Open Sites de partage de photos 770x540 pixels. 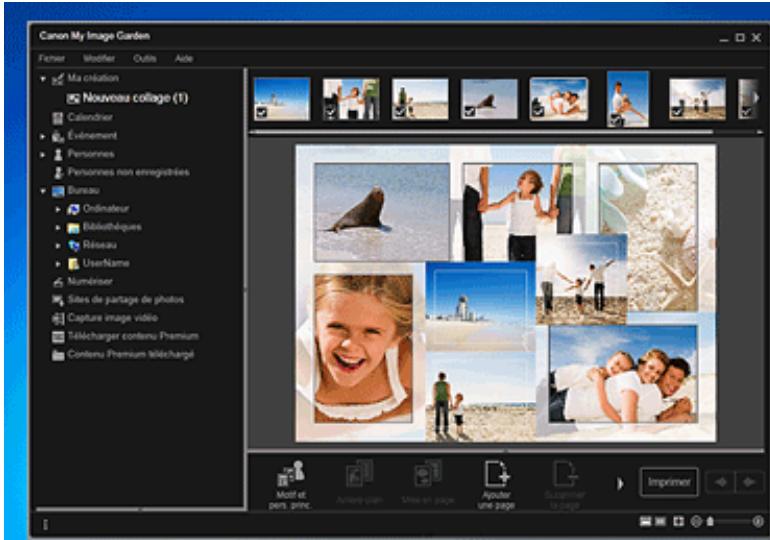57,300
